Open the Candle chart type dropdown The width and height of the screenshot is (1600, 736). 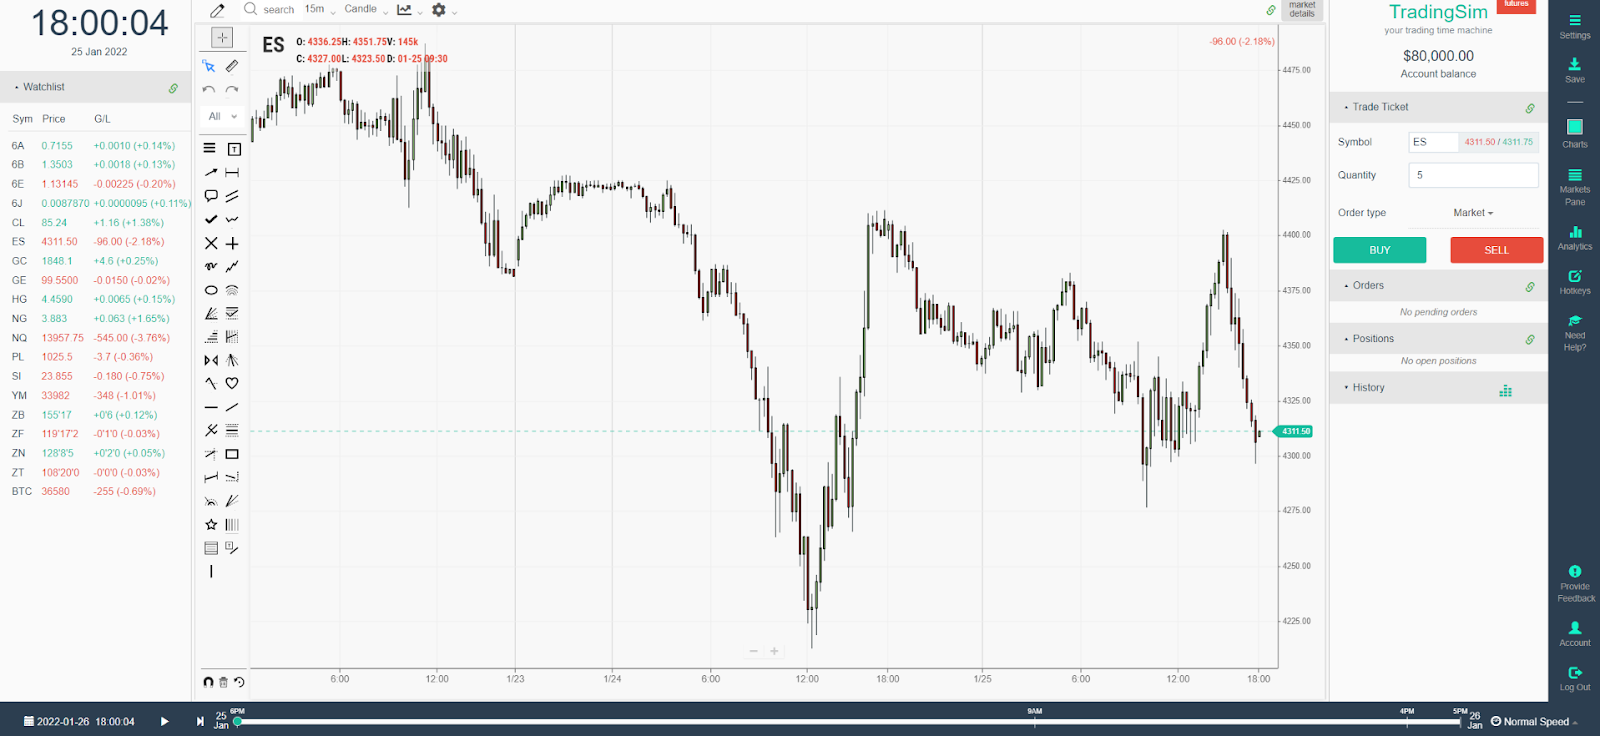pyautogui.click(x=366, y=10)
